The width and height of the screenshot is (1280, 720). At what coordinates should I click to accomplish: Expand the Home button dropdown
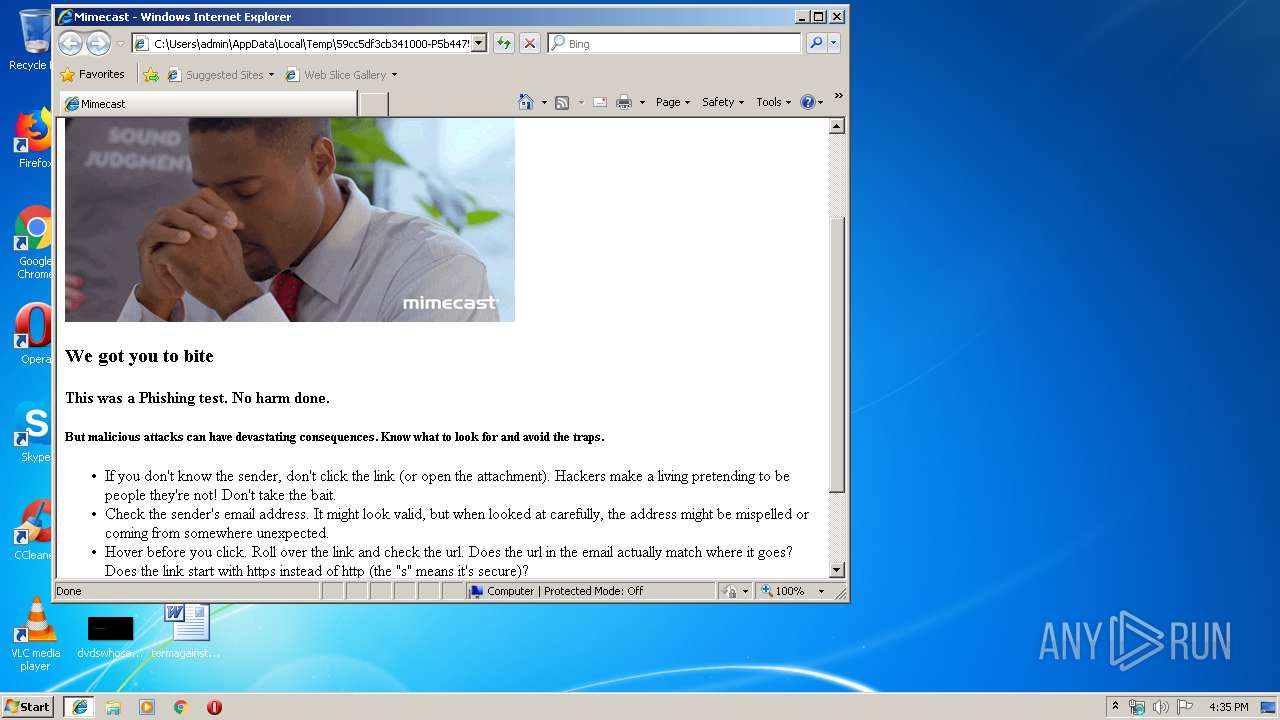(544, 102)
